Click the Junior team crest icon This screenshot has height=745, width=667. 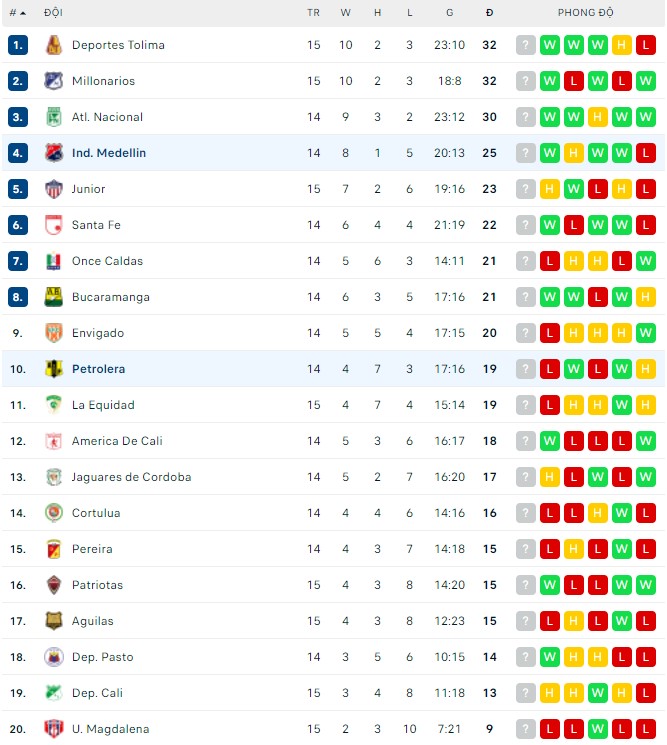pyautogui.click(x=54, y=189)
